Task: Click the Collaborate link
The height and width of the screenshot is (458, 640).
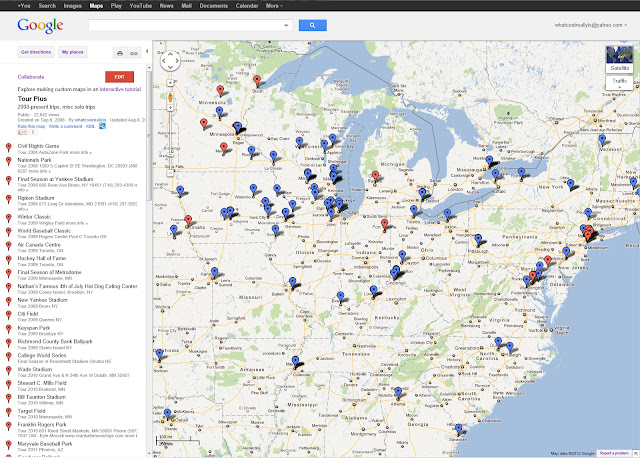Action: point(31,77)
